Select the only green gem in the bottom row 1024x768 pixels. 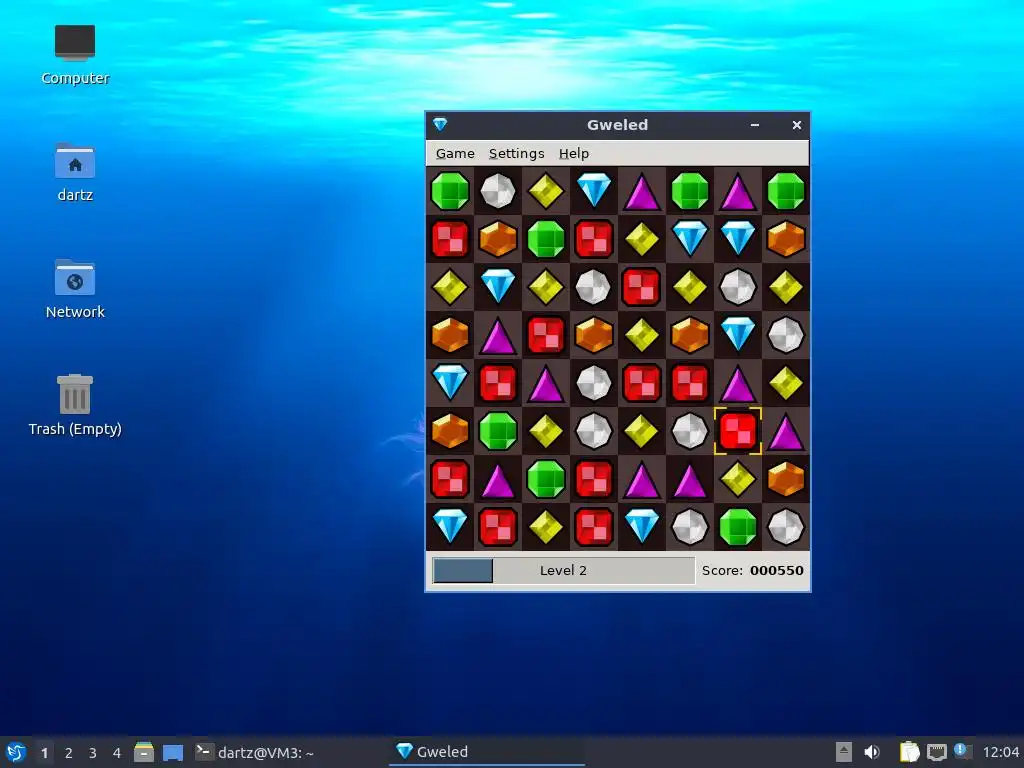pyautogui.click(x=738, y=526)
